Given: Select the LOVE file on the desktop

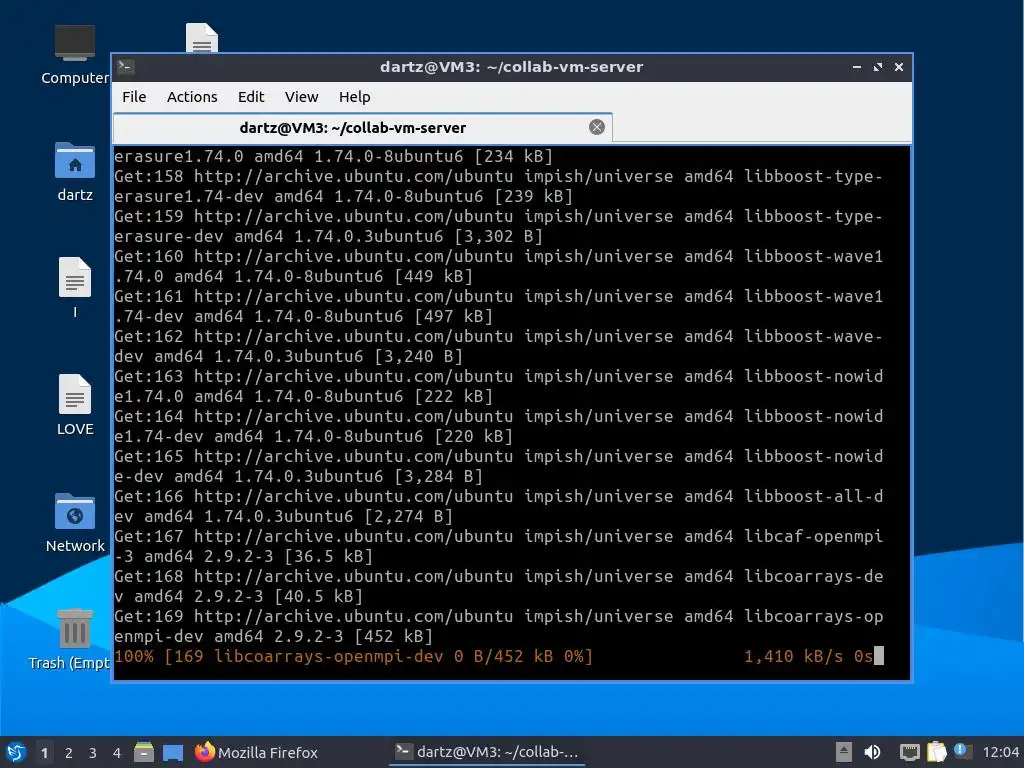Looking at the screenshot, I should tap(74, 405).
